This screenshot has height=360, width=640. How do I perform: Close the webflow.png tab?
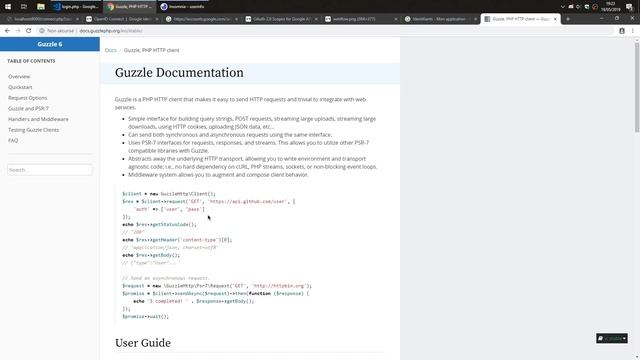(x=396, y=19)
